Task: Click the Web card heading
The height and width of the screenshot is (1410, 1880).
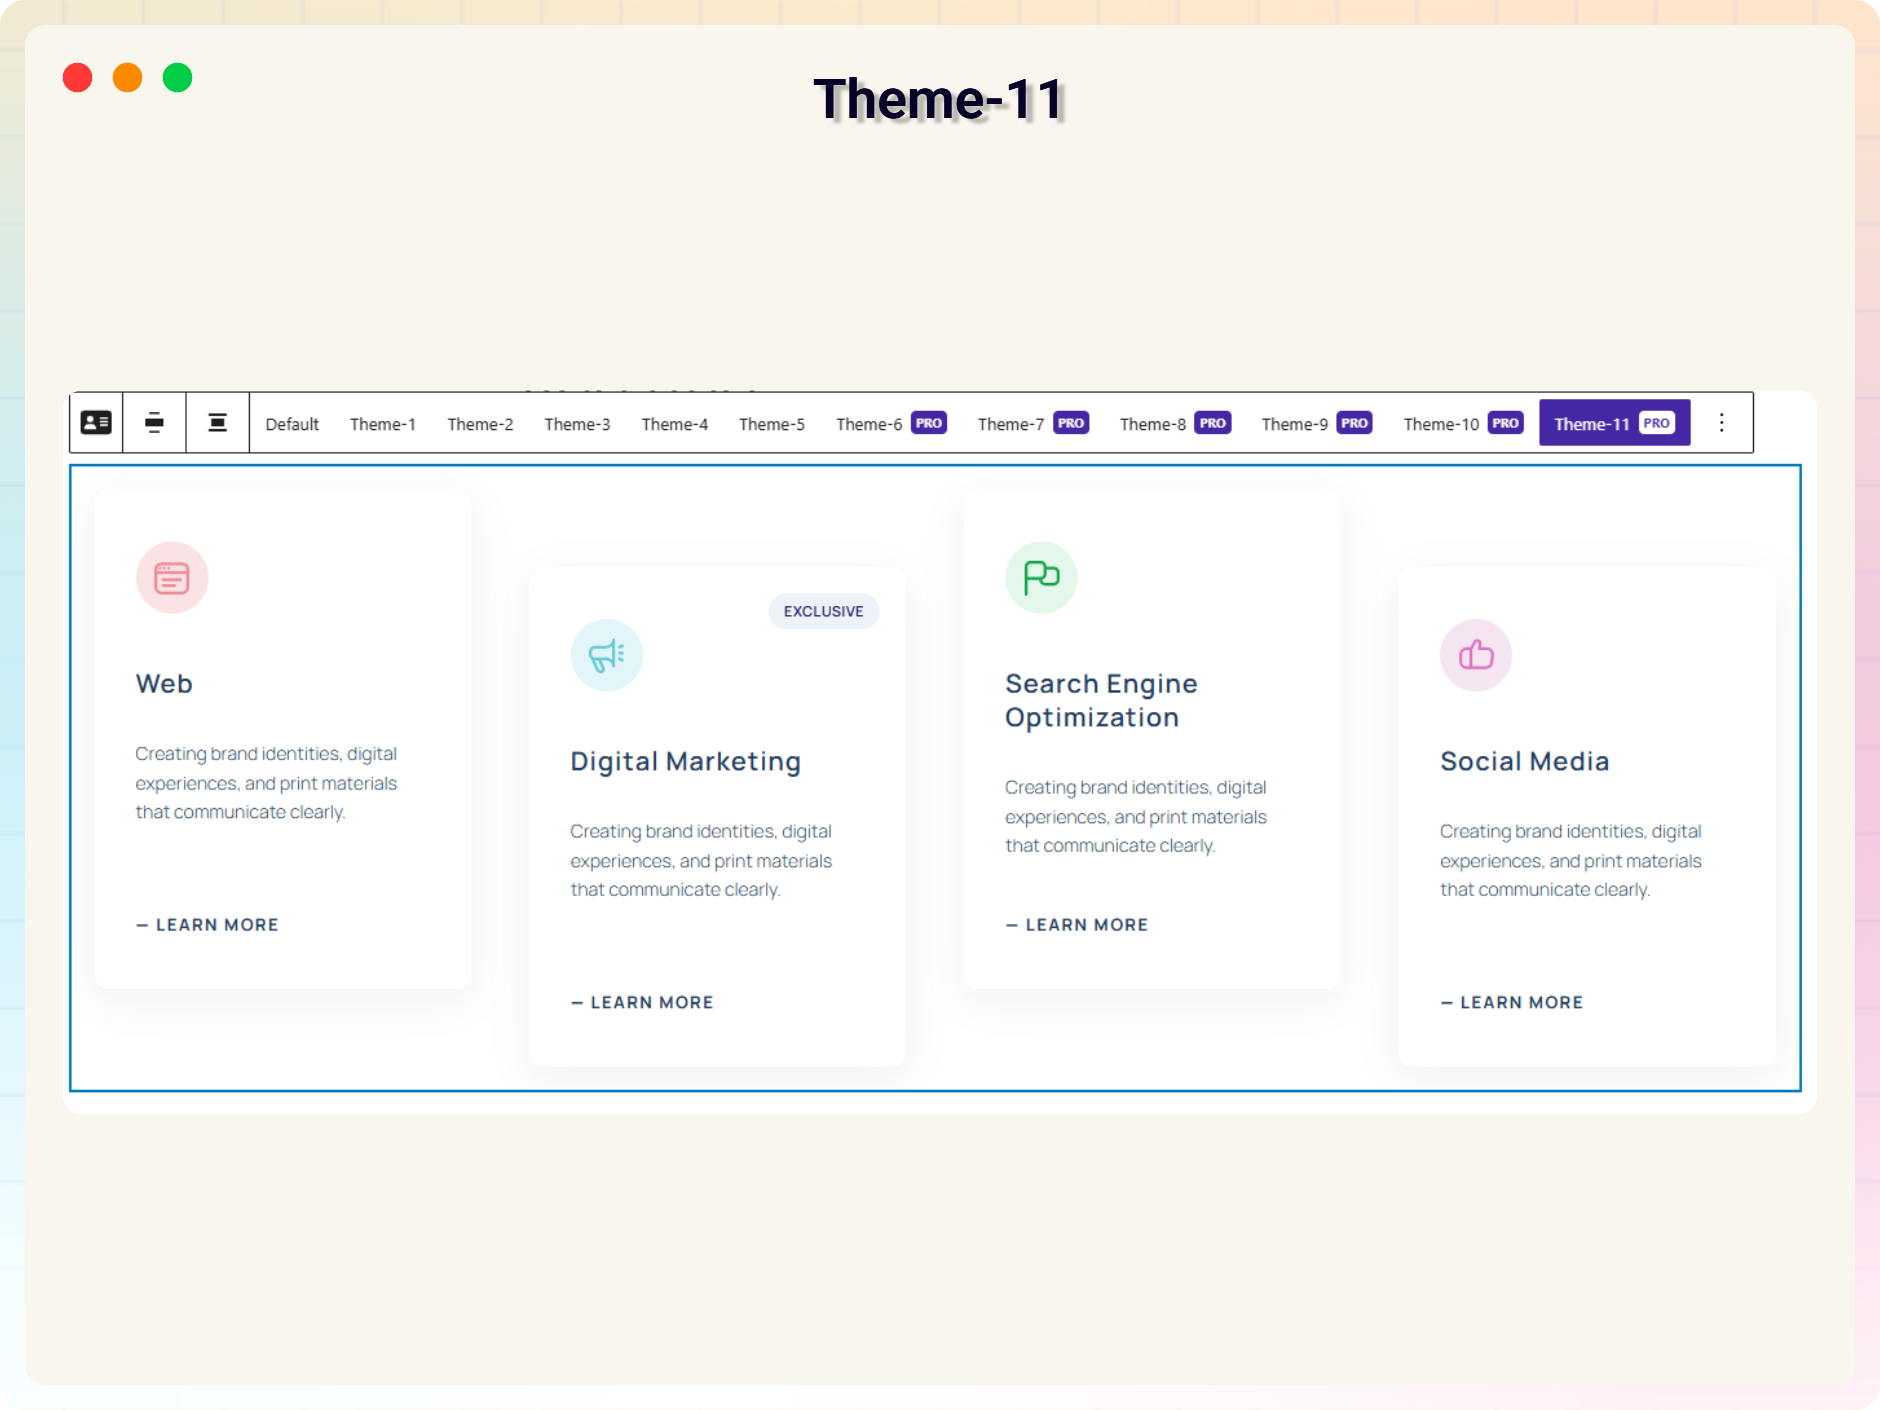Action: 164,684
